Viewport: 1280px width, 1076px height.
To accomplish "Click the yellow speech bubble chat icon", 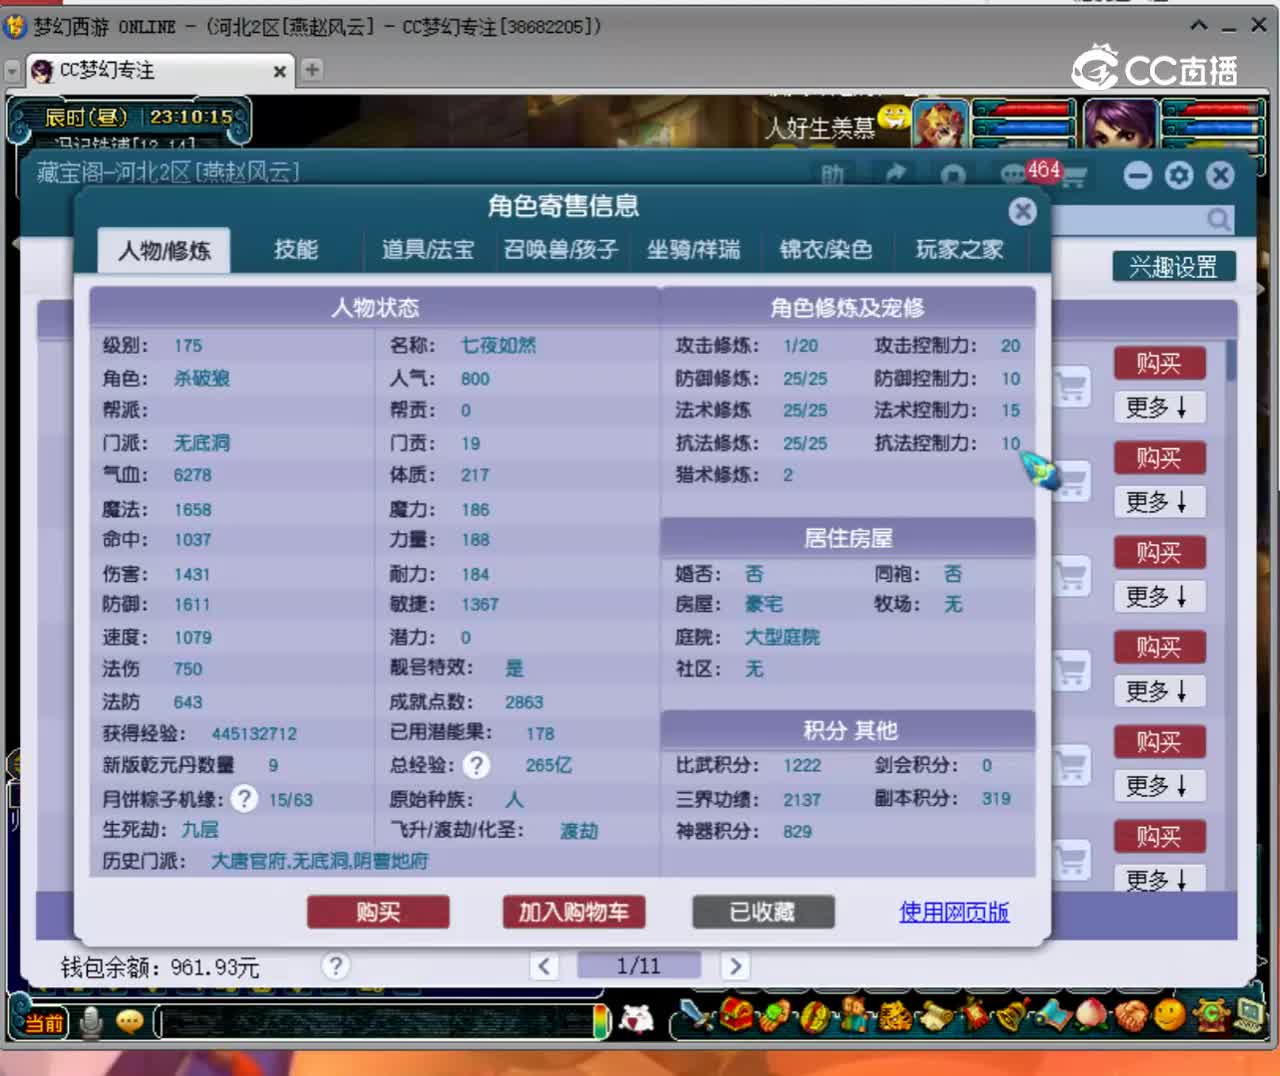I will [130, 1022].
